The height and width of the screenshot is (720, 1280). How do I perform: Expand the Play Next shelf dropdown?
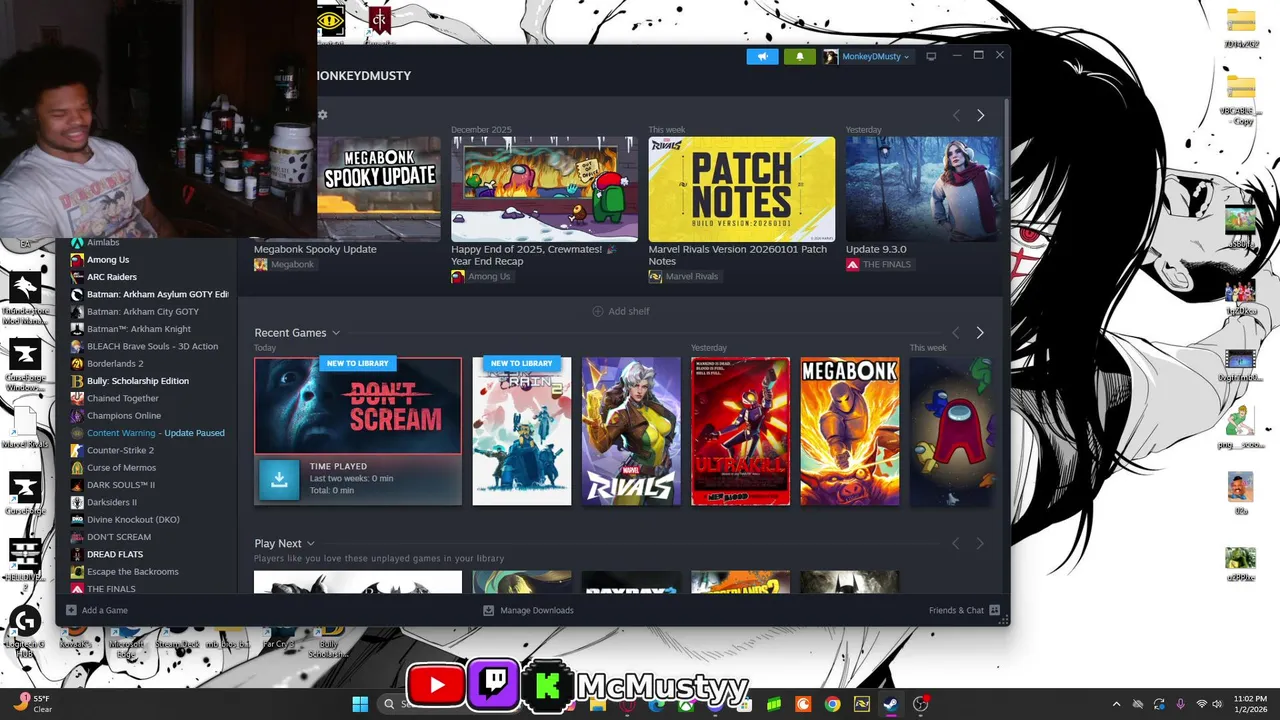pos(311,544)
